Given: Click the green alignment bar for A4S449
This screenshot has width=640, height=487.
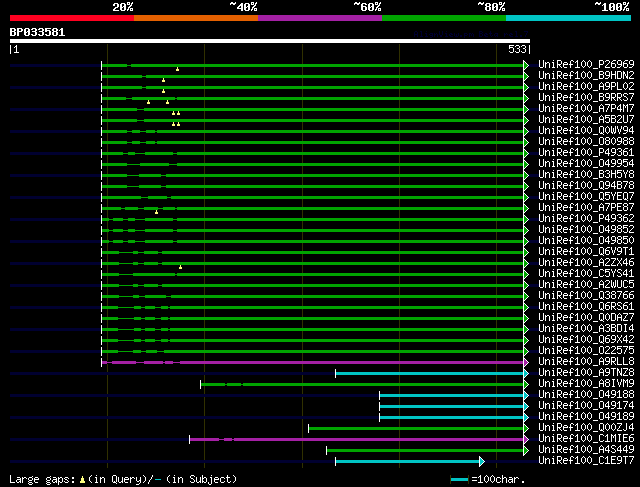Looking at the screenshot, I should [425, 451].
